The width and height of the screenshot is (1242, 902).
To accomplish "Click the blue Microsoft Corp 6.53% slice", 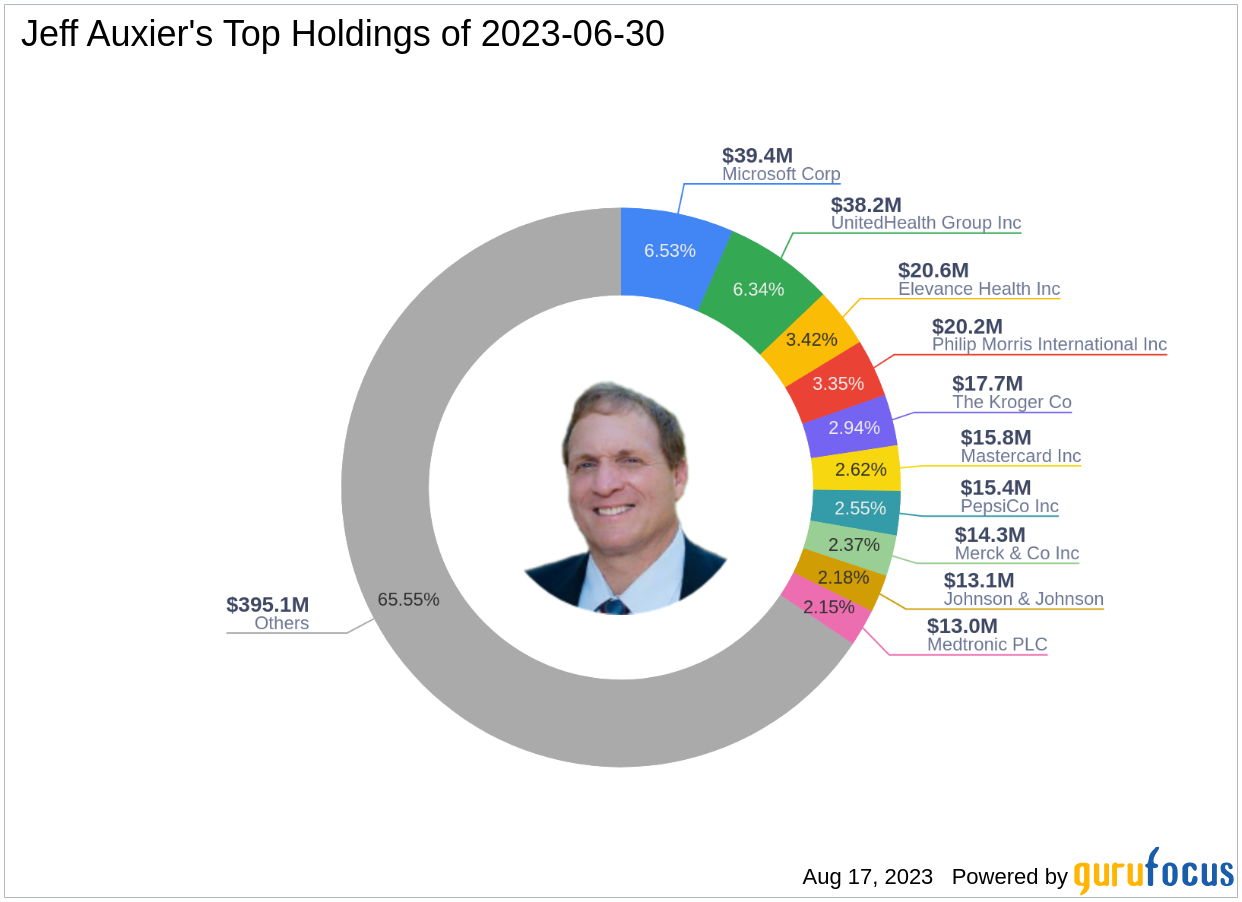I will 670,250.
